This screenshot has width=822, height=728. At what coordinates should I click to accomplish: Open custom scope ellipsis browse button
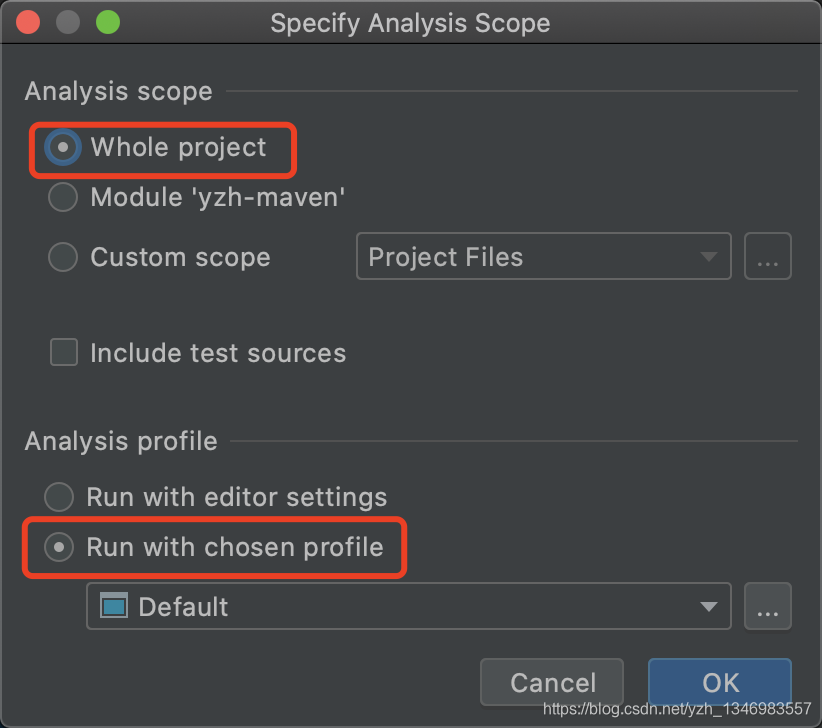tap(767, 257)
